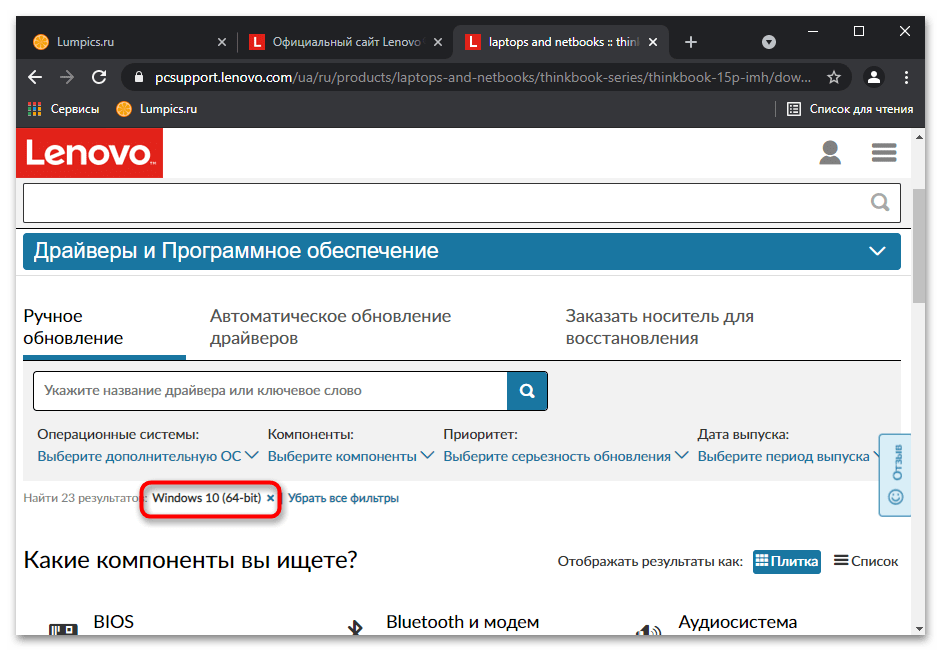
Task: Expand Выберите компоненты dropdown
Action: pos(350,456)
